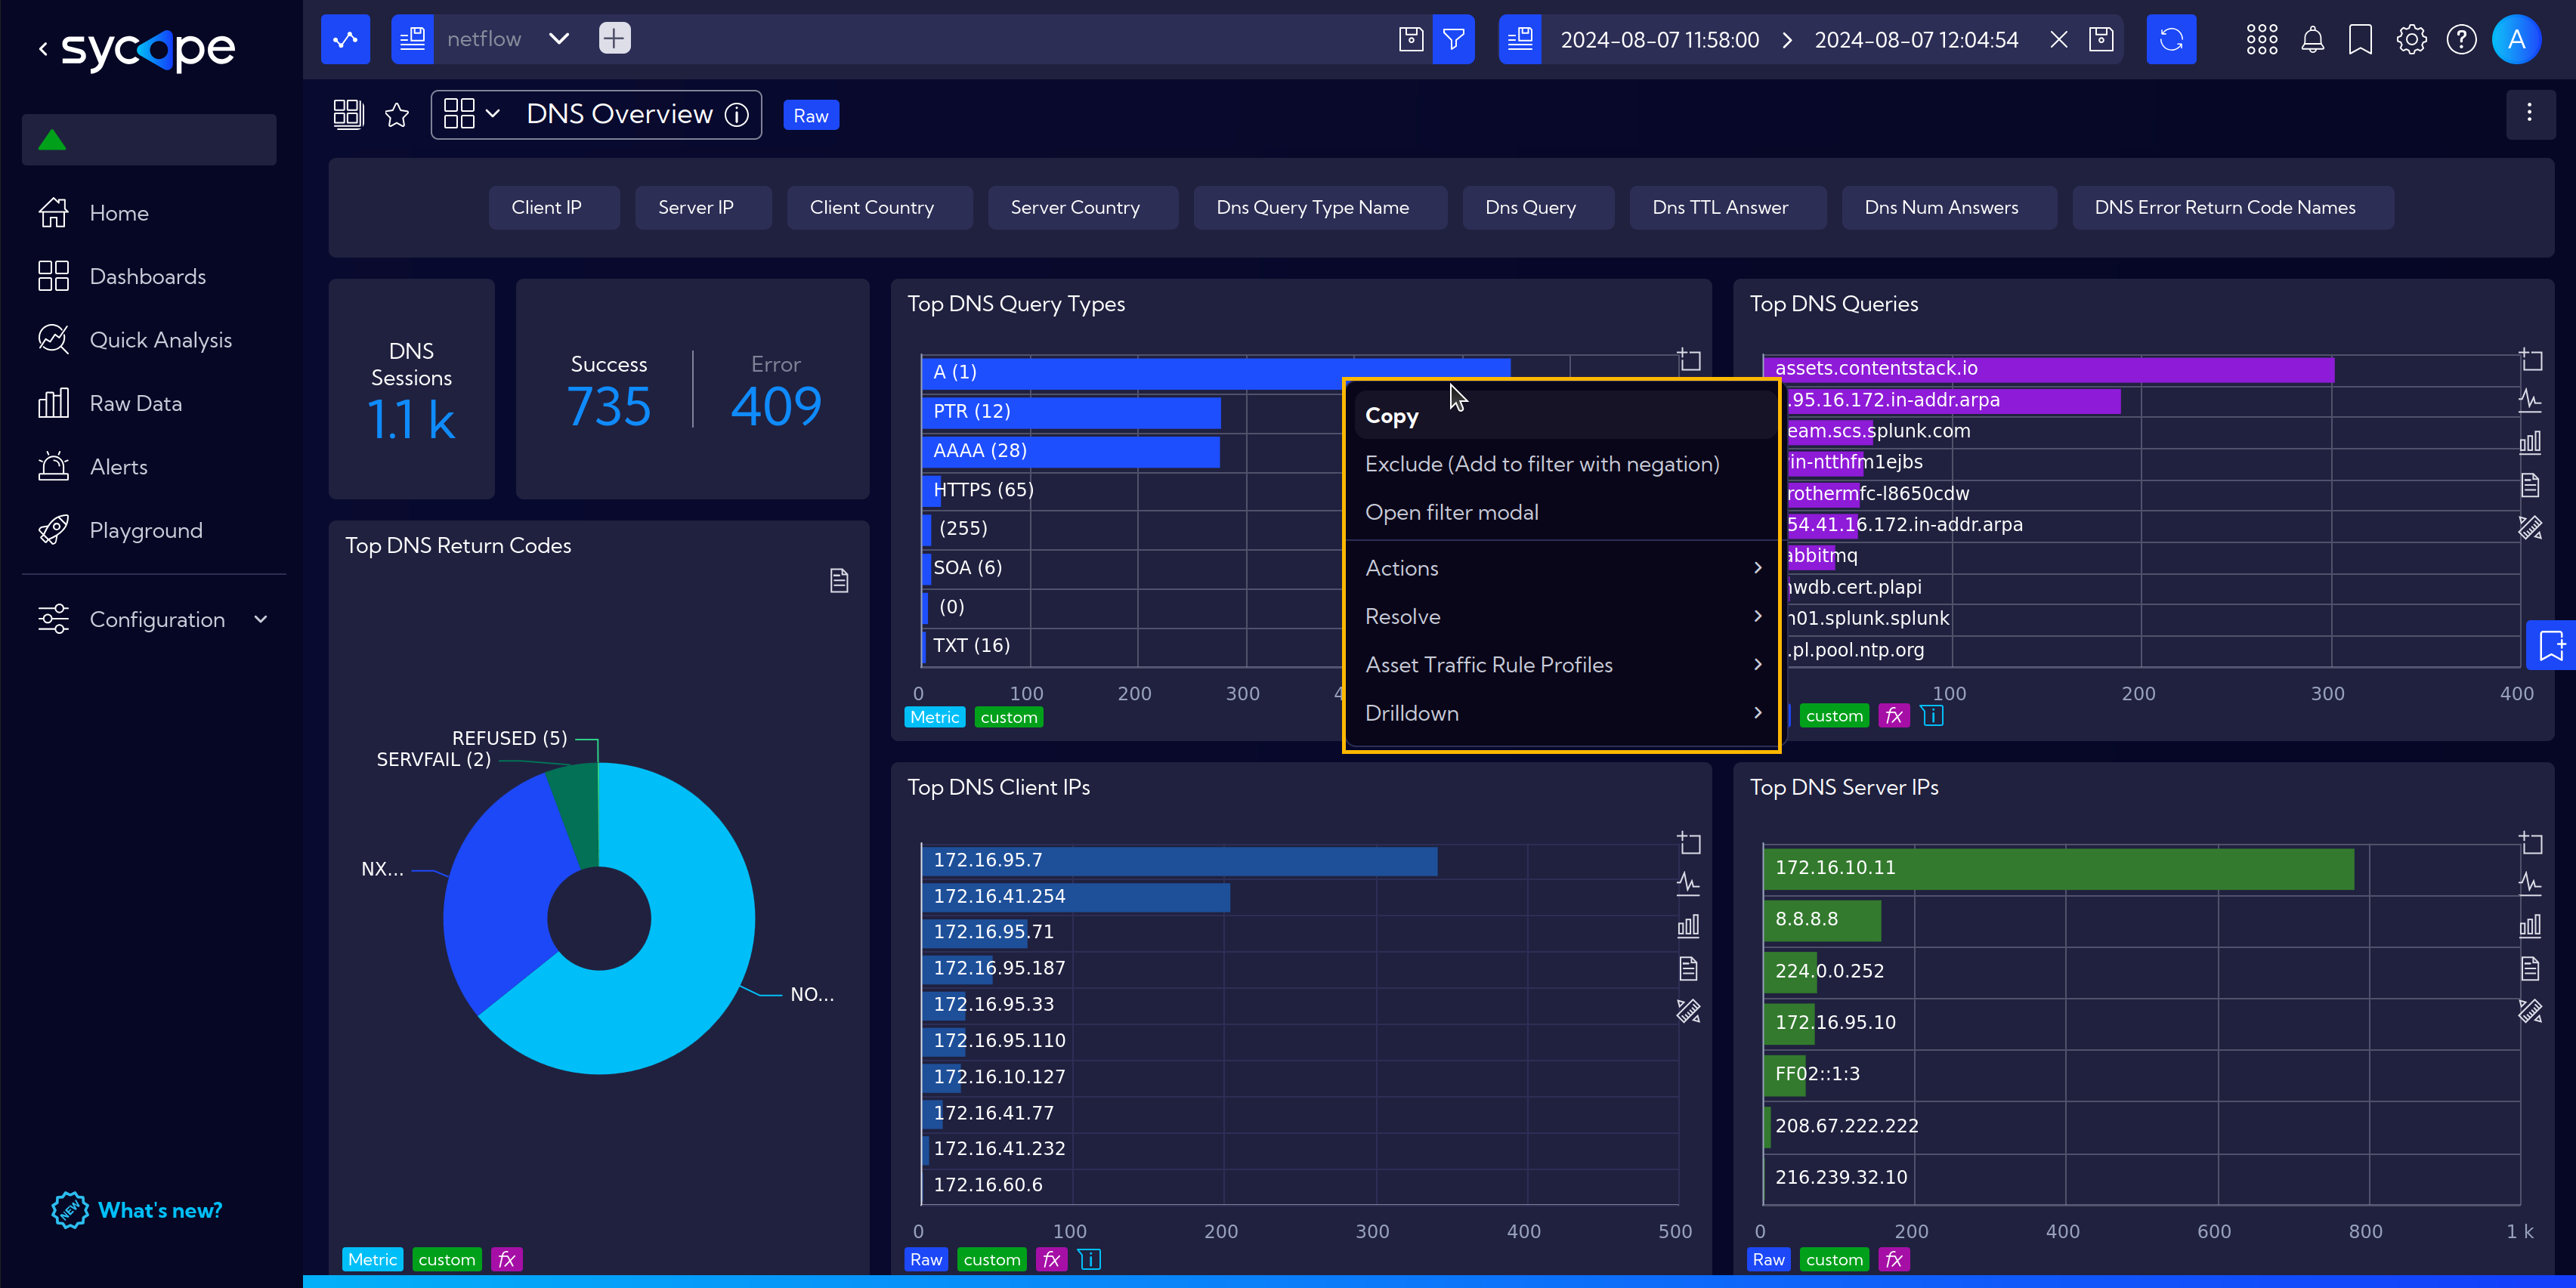The width and height of the screenshot is (2576, 1288).
Task: Click the Raw badge beside the dashboard title
Action: (811, 116)
